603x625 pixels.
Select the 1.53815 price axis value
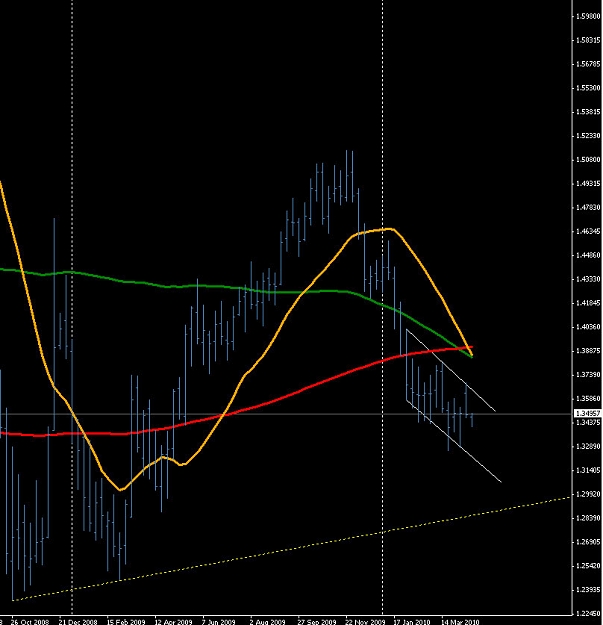tap(588, 112)
